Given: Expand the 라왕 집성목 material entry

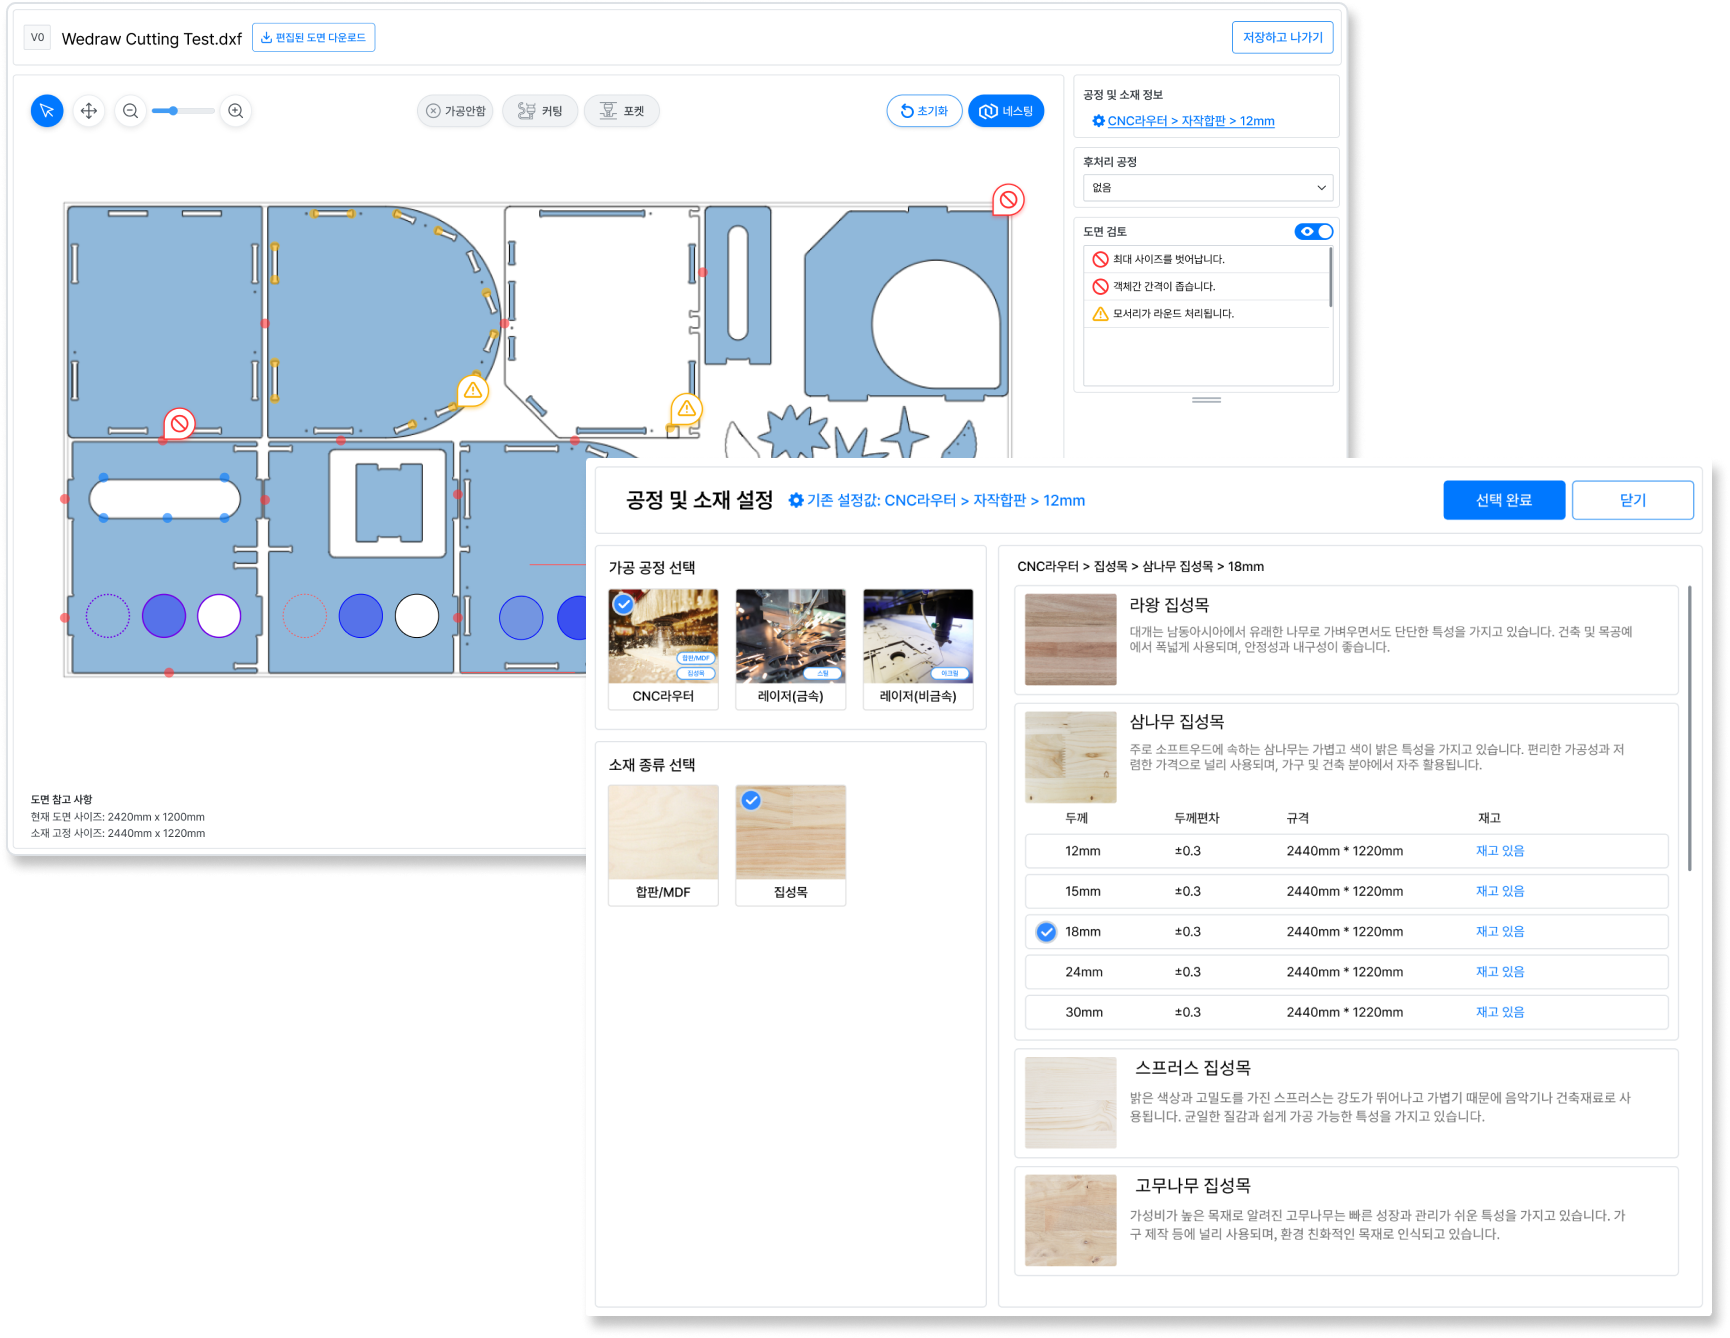Looking at the screenshot, I should point(1345,639).
